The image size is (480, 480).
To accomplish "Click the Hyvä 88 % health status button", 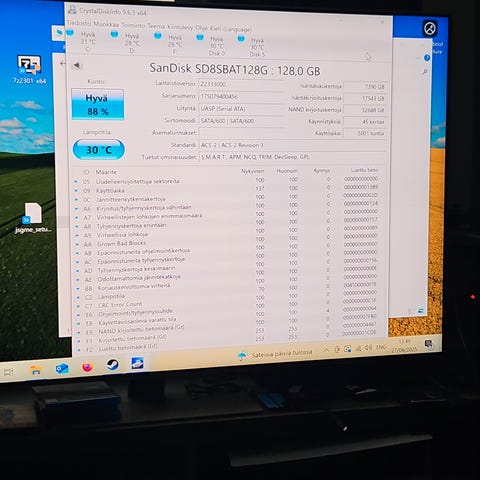I will click(x=98, y=104).
